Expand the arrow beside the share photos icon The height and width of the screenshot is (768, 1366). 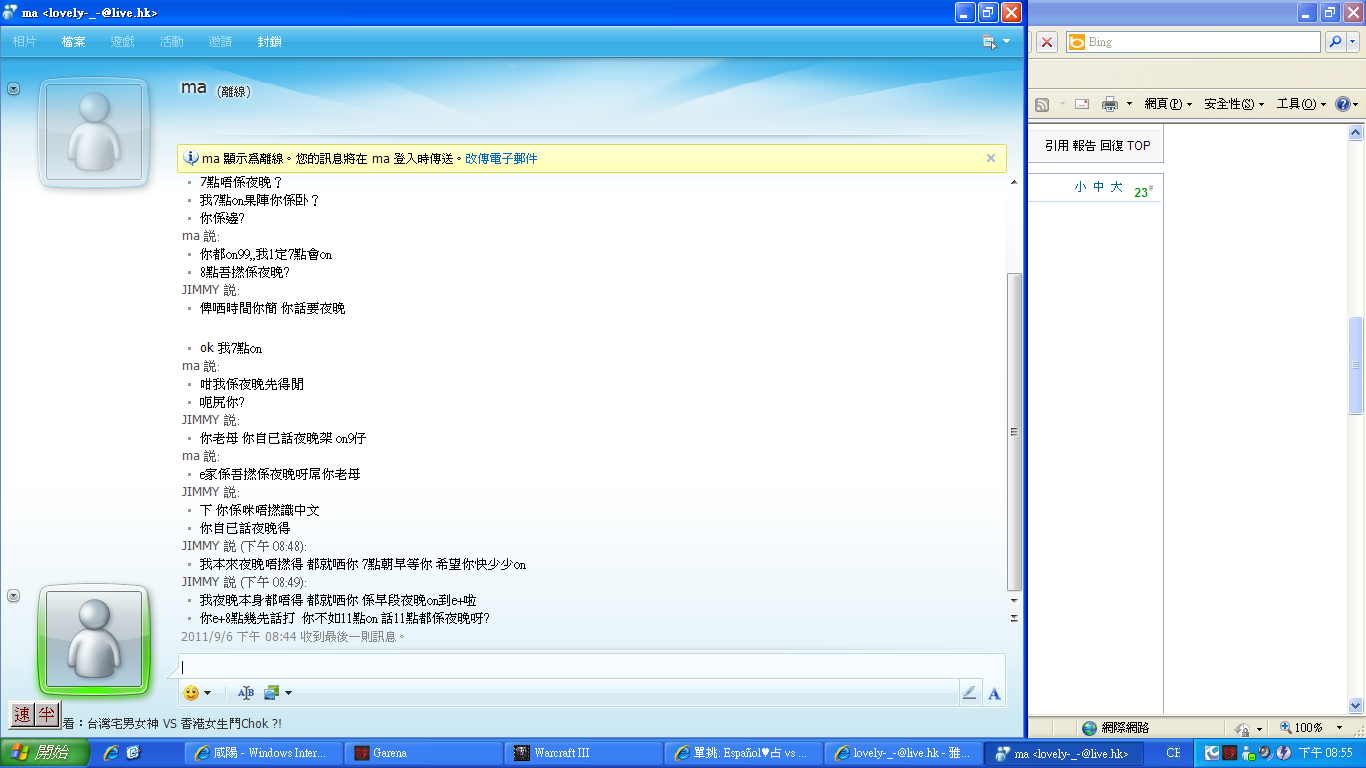[288, 693]
